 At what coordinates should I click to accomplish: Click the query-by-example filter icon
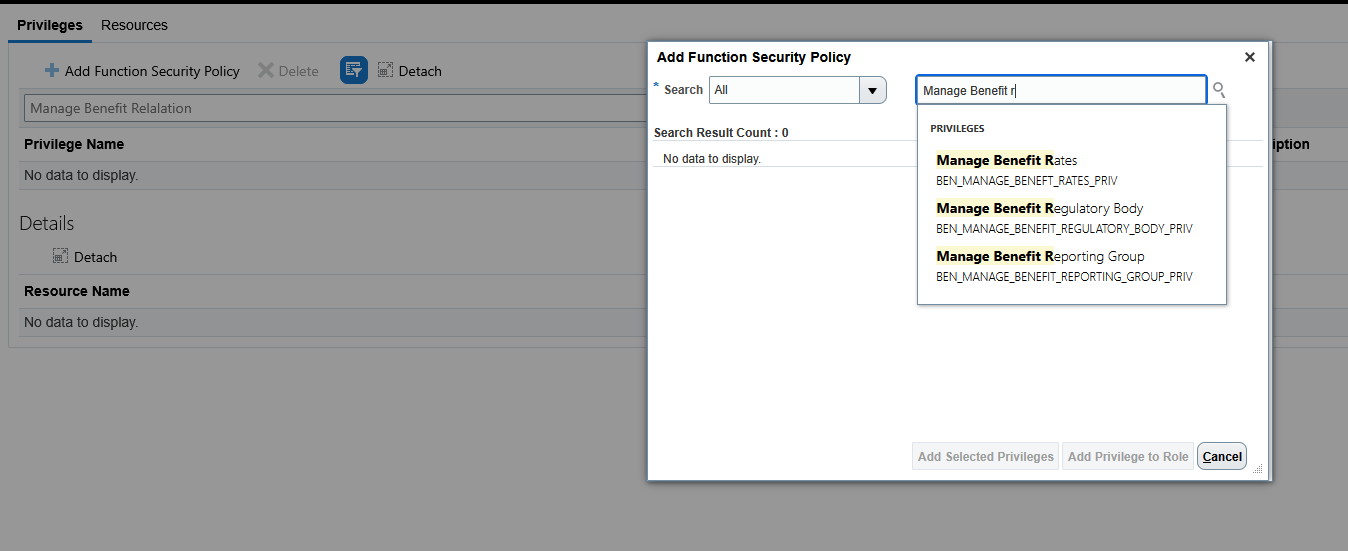click(x=354, y=70)
